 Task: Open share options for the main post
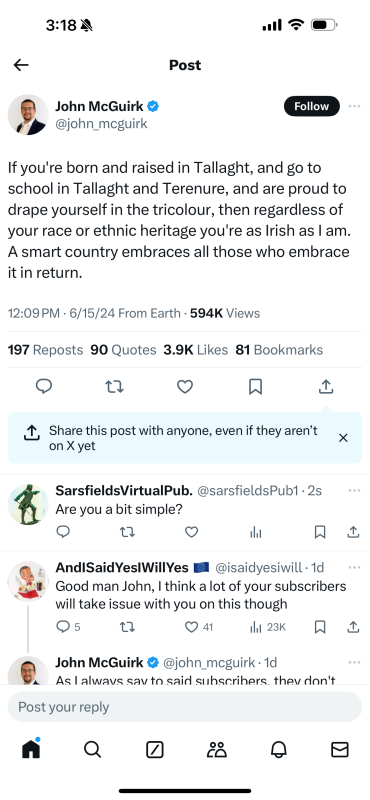[326, 387]
